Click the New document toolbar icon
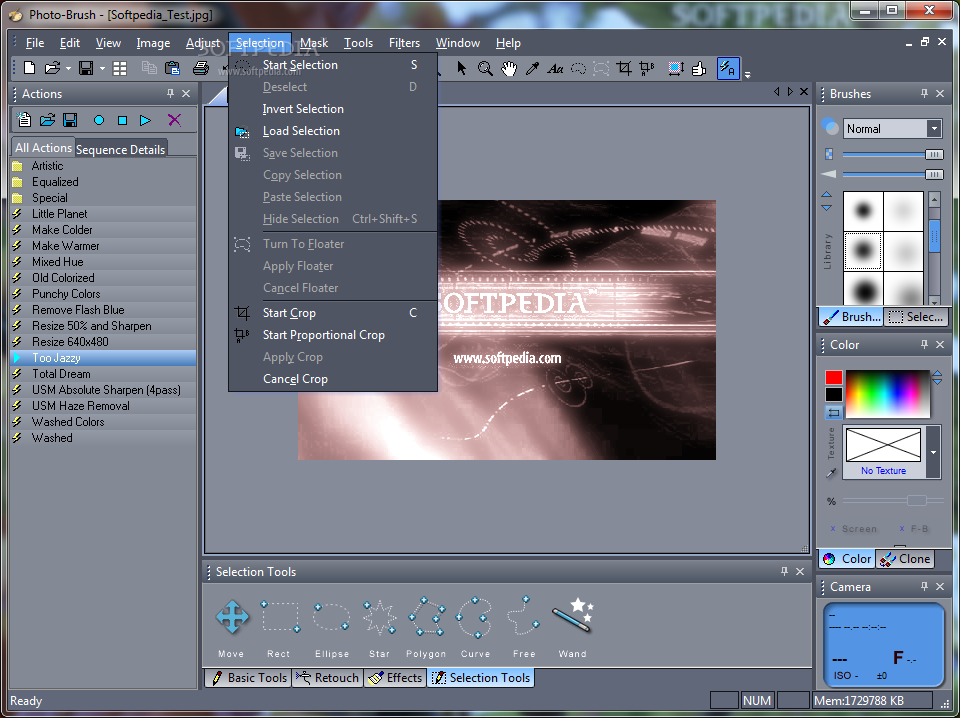Viewport: 960px width, 718px height. [29, 68]
